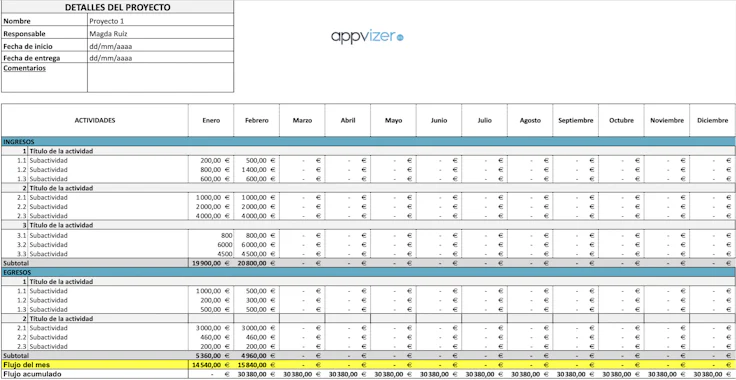The image size is (736, 380).
Task: Select Egresos 2.2 Febrero value 460,00 €
Action: [257, 337]
